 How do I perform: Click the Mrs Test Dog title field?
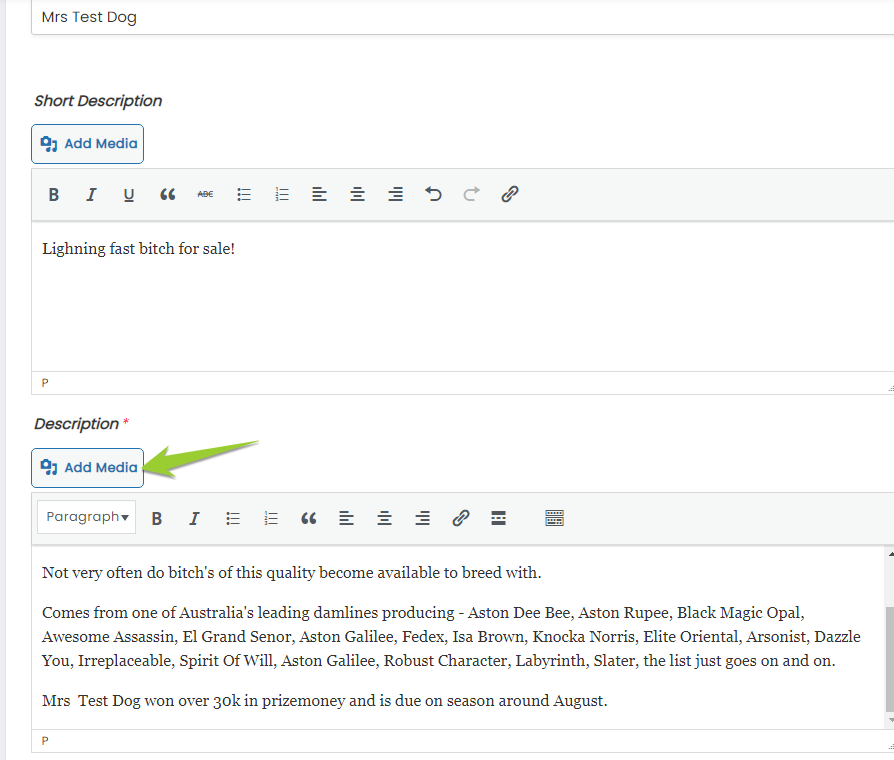(x=462, y=17)
